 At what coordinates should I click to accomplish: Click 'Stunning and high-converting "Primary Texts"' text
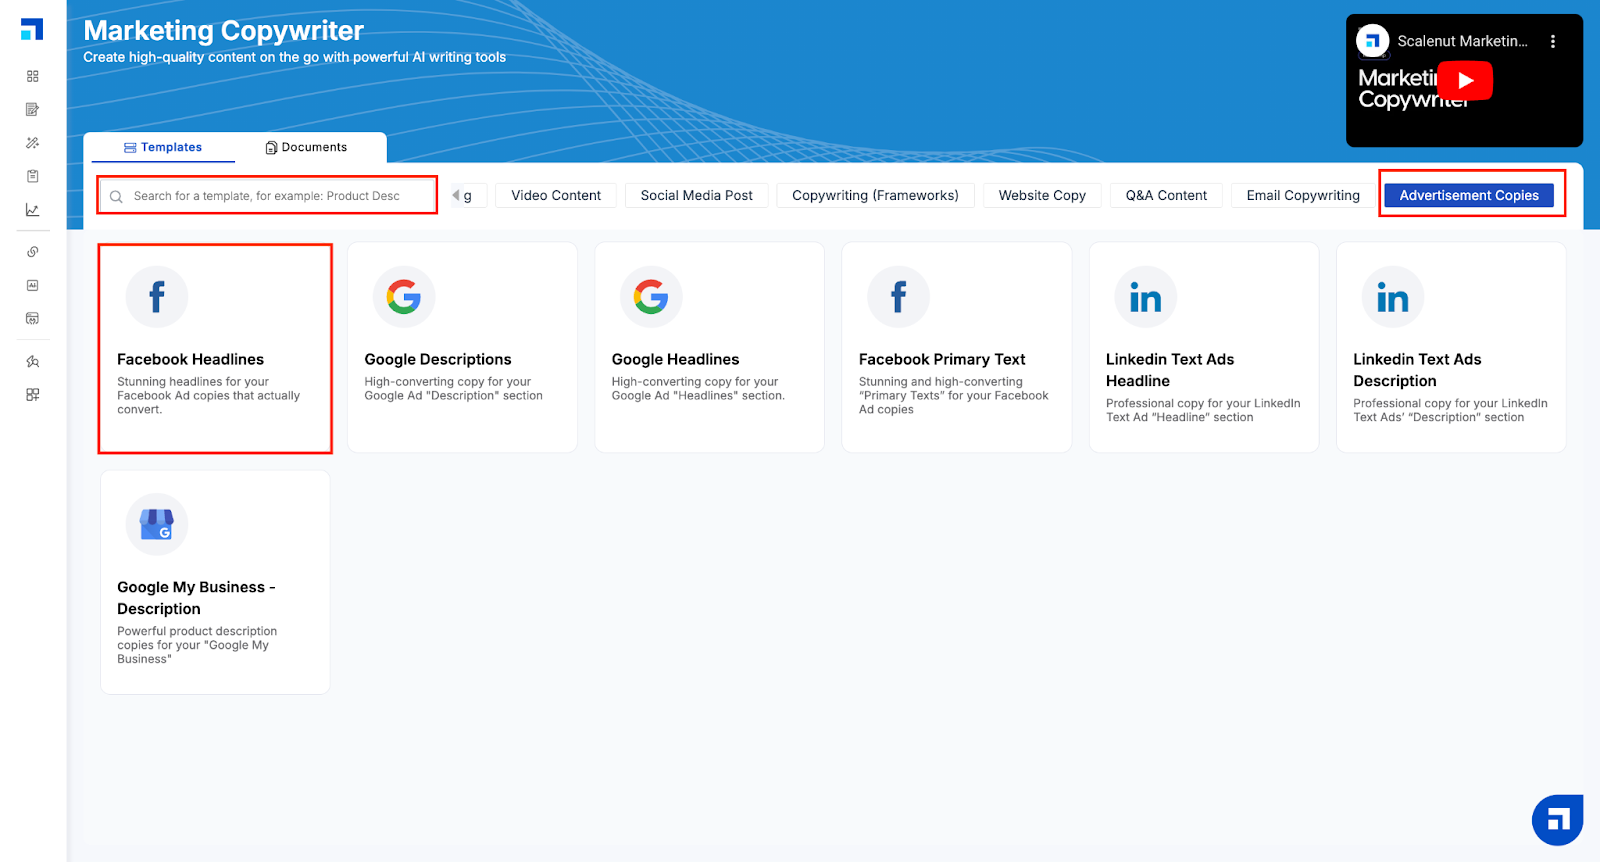tap(953, 396)
